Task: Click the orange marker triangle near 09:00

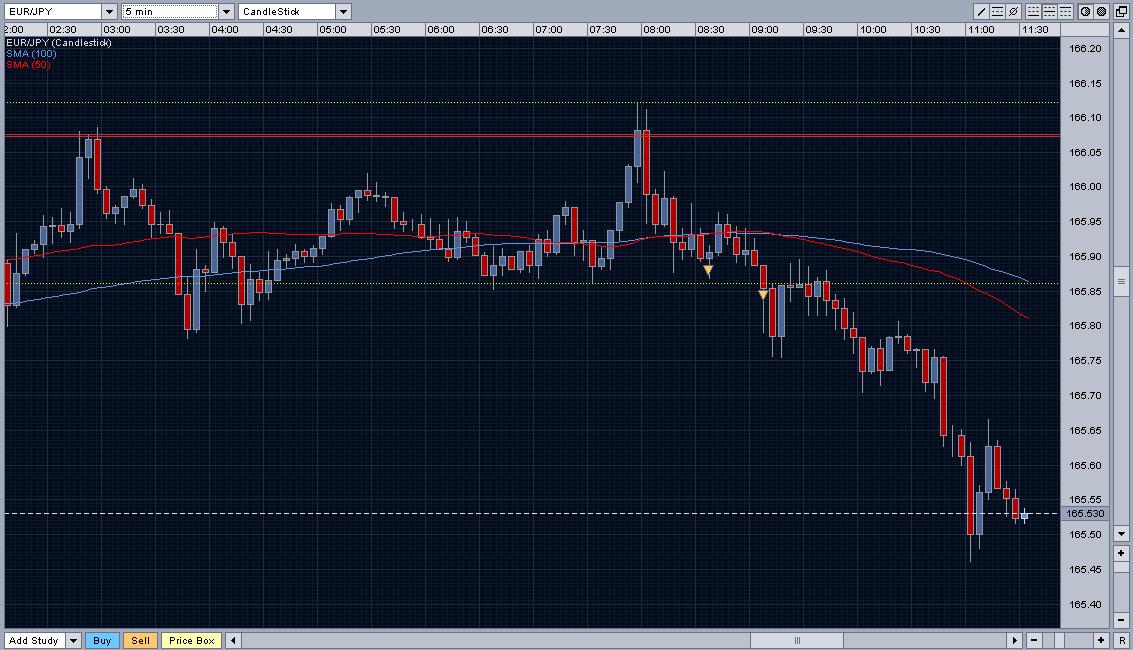Action: 763,295
